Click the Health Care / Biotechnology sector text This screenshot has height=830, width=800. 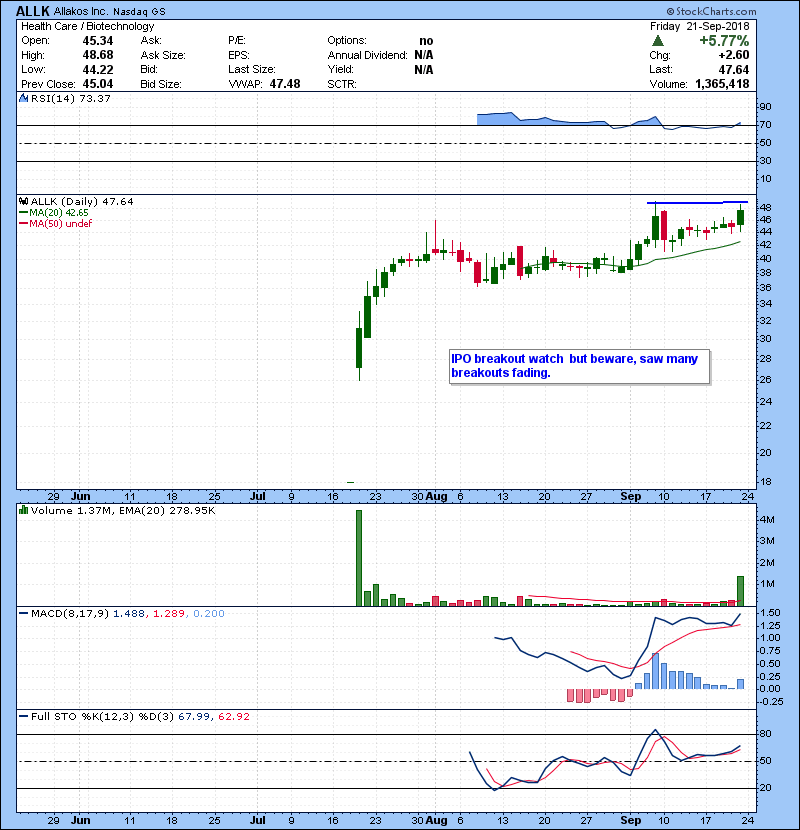[x=88, y=26]
